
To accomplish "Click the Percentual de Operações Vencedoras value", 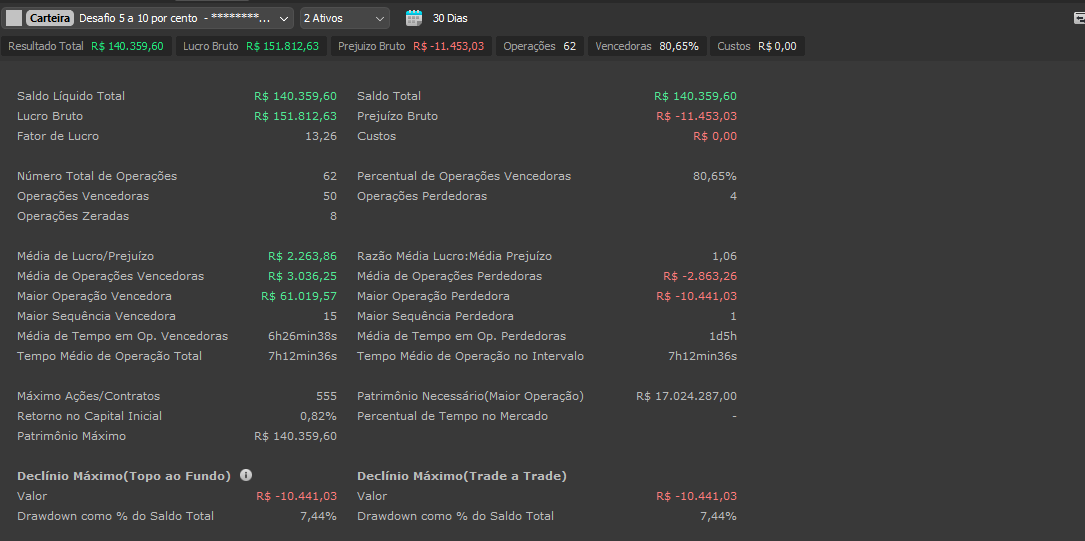I will [715, 176].
